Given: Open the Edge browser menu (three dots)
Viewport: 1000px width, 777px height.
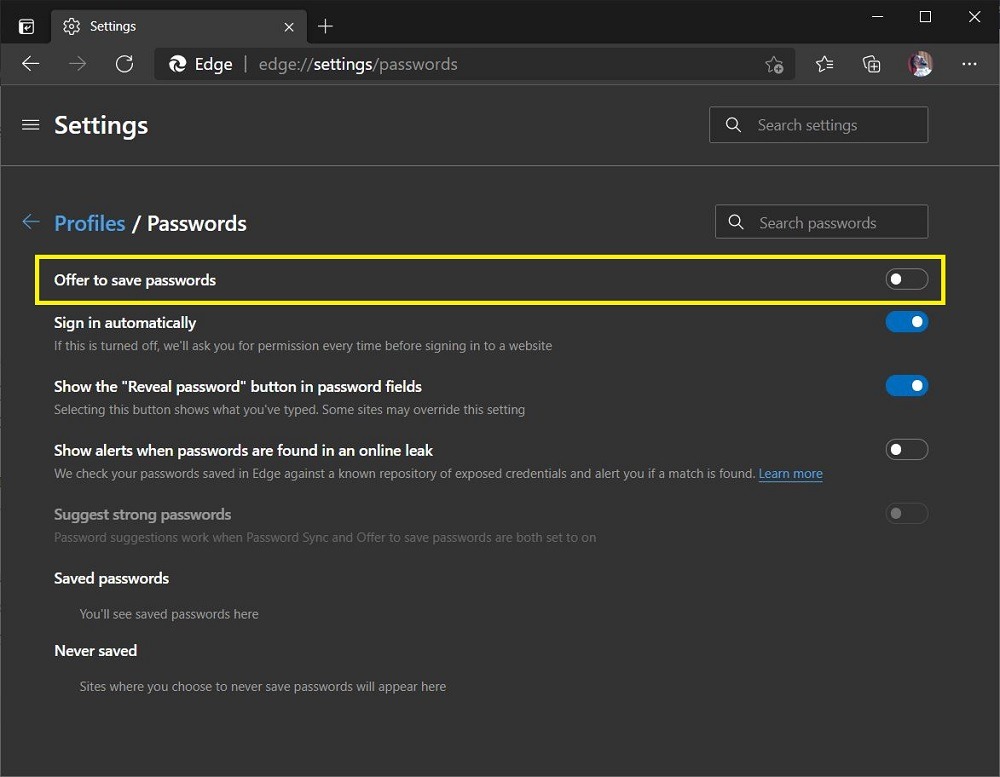Looking at the screenshot, I should point(969,63).
